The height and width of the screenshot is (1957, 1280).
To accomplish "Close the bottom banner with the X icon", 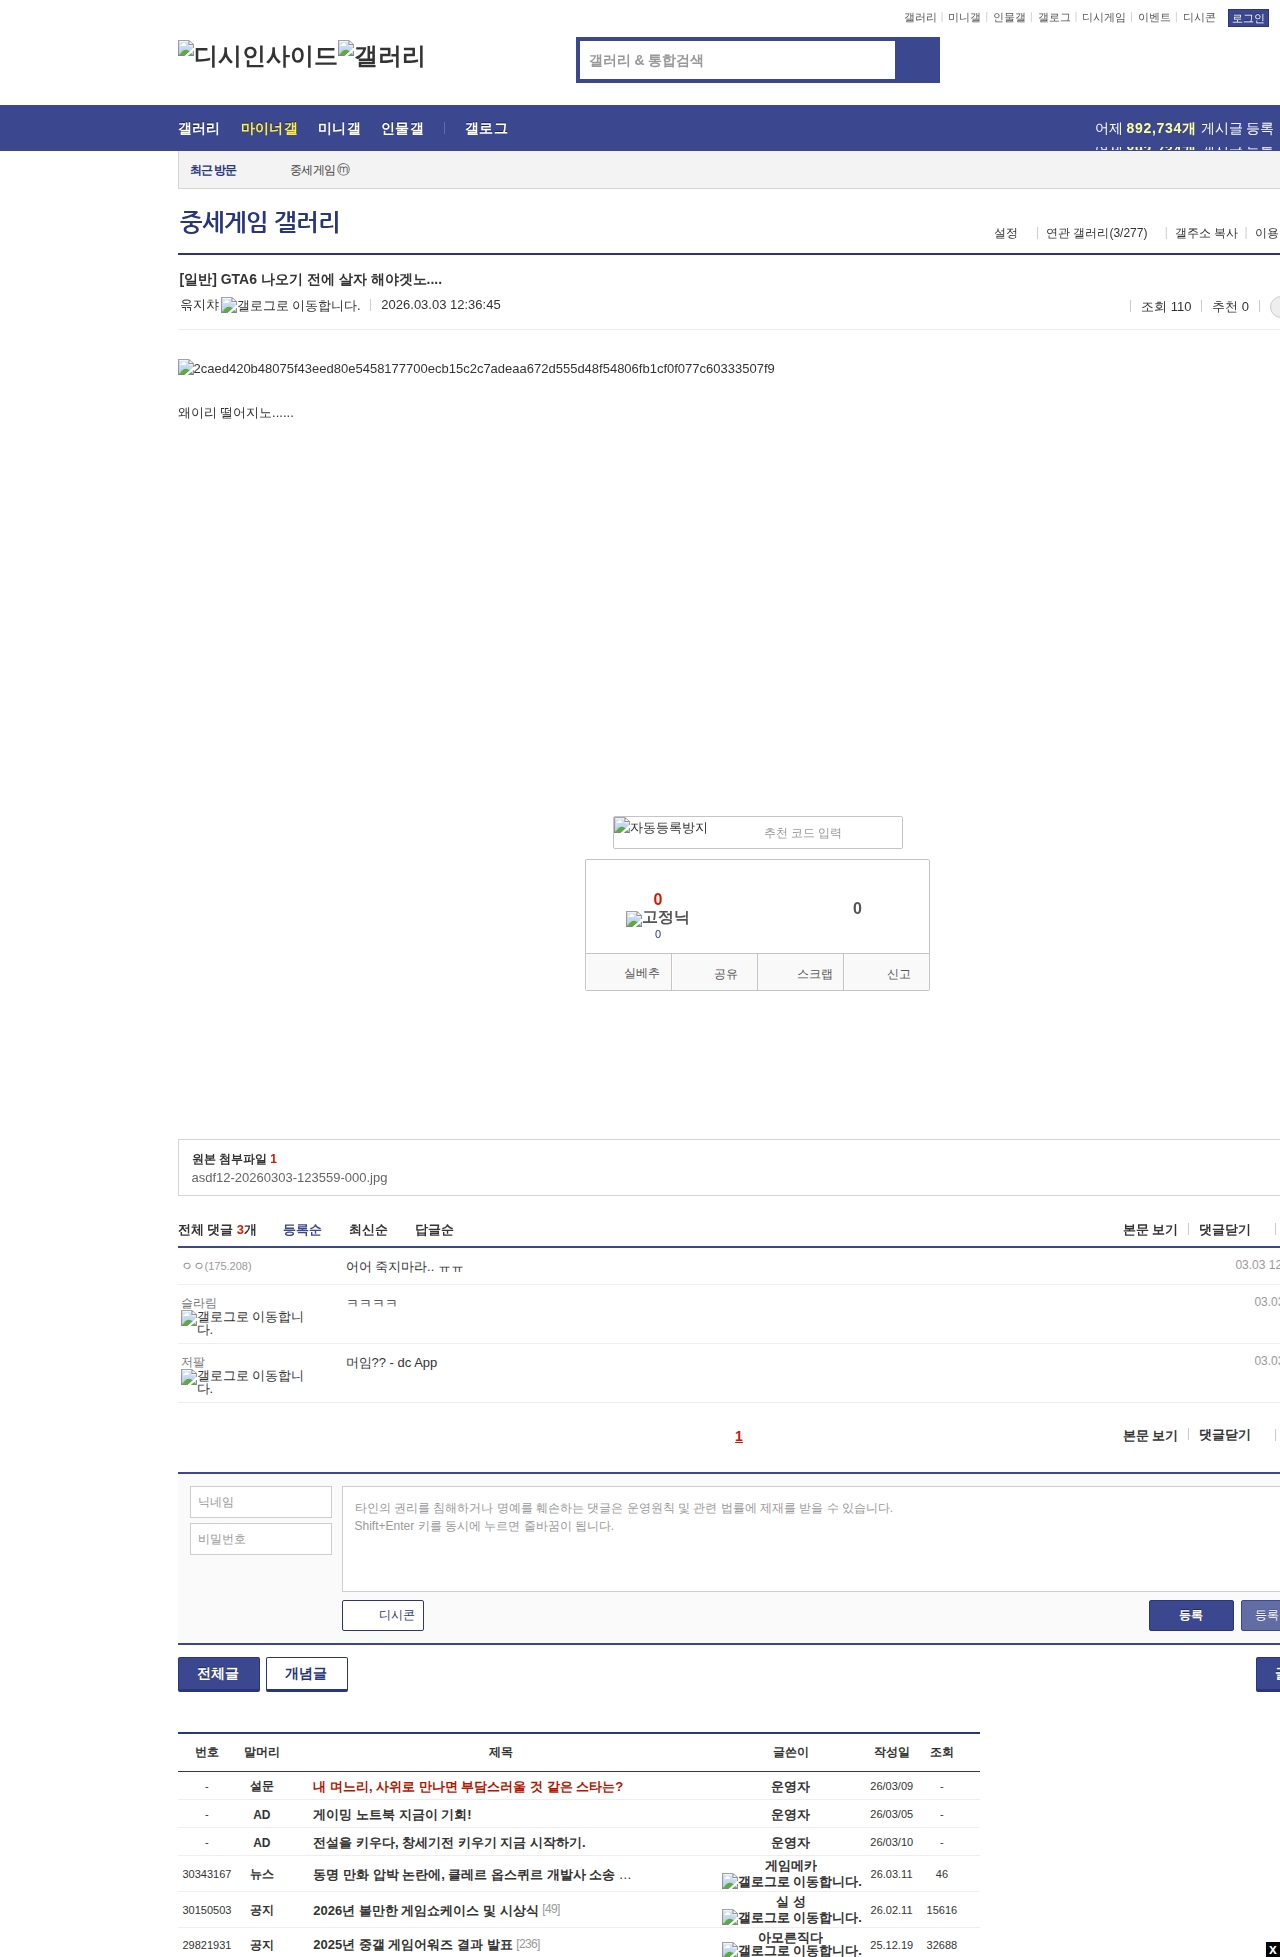I will click(x=1272, y=1949).
